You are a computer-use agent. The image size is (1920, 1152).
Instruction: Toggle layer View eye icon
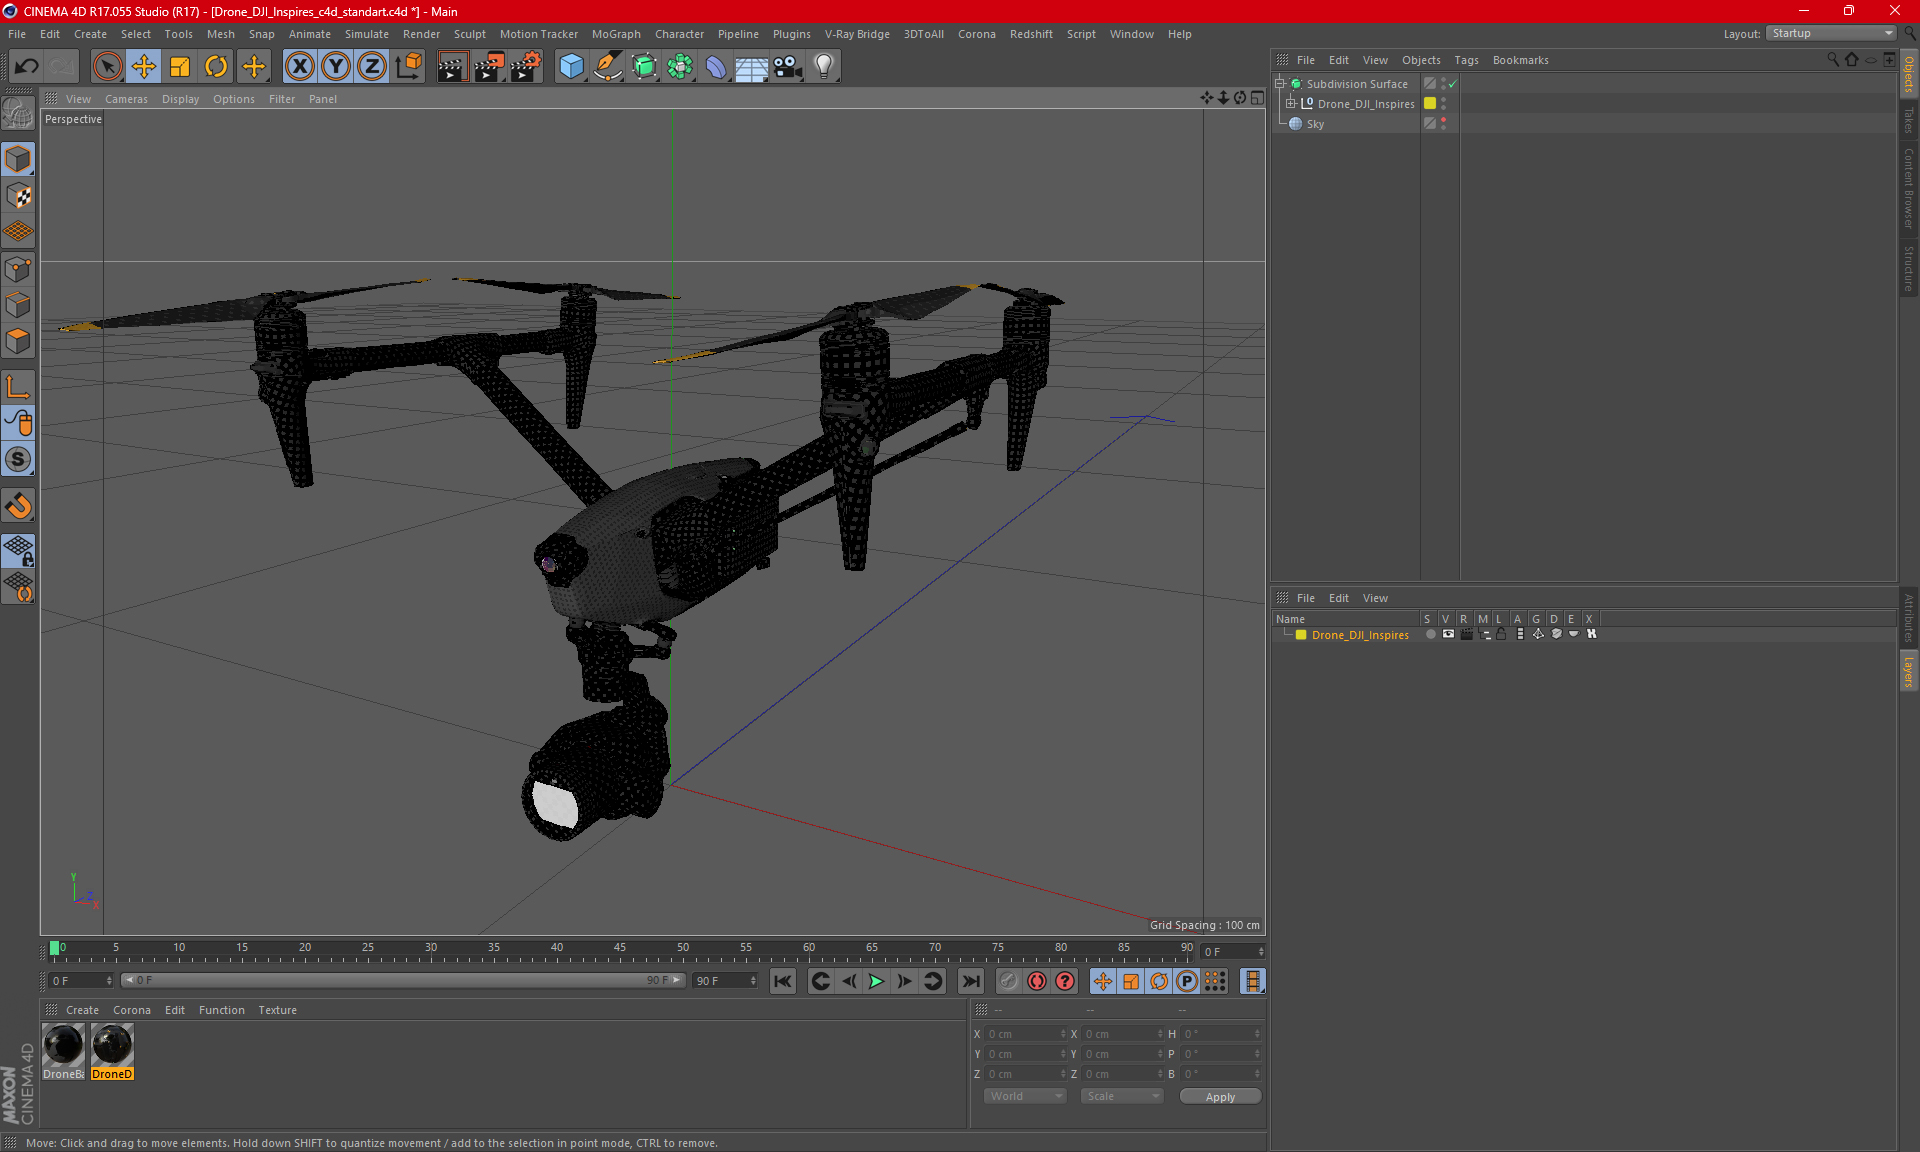pos(1448,634)
